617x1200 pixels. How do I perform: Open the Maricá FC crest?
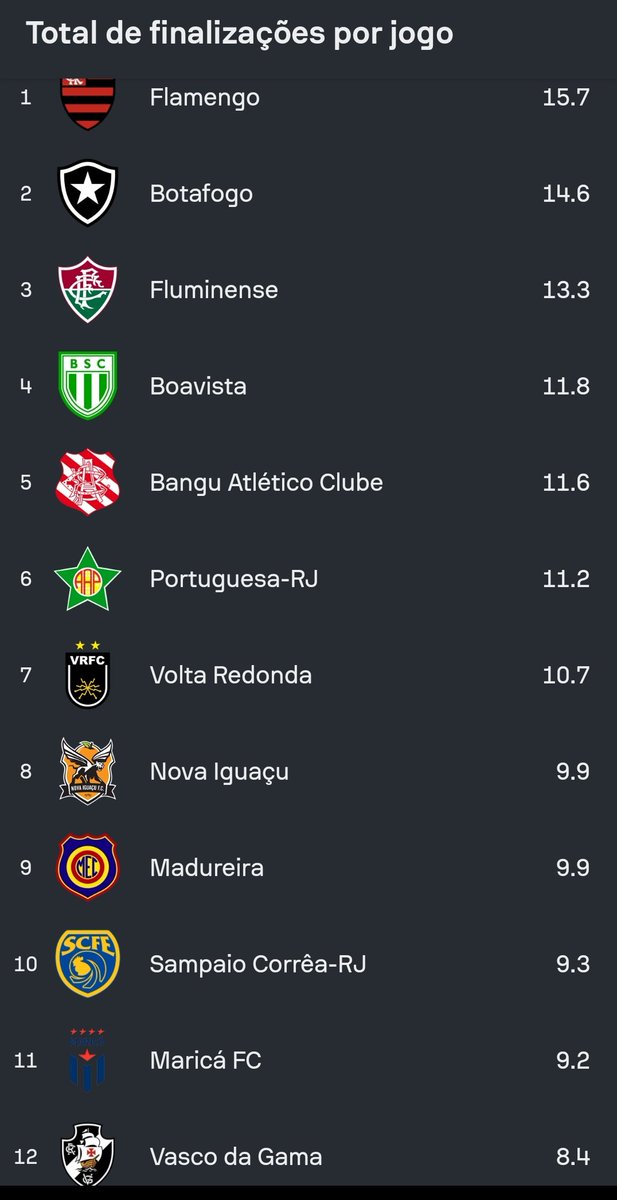[x=88, y=1060]
